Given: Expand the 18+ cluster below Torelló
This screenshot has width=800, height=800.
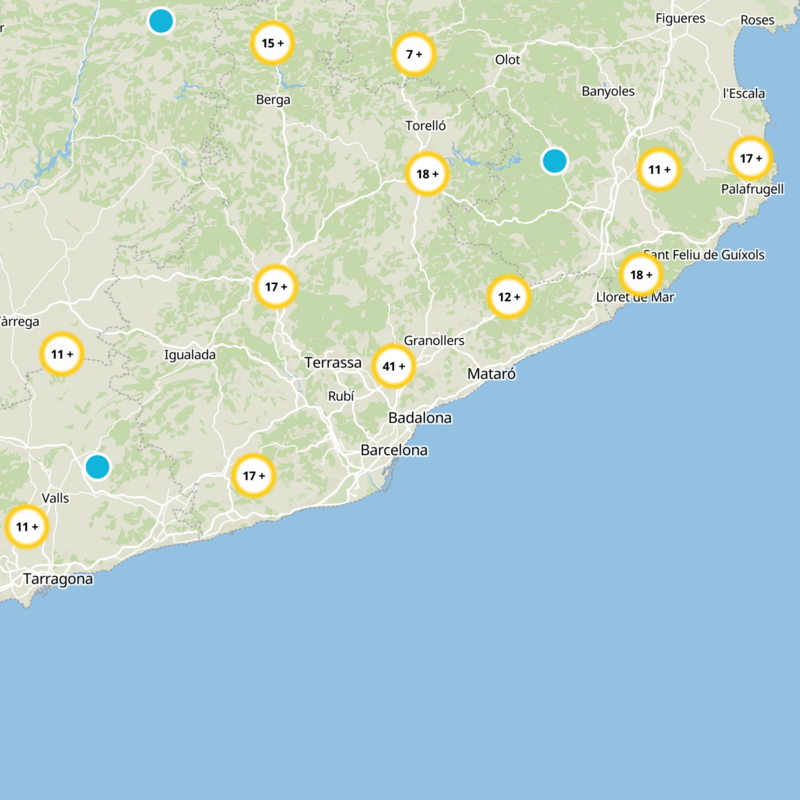Looking at the screenshot, I should click(427, 174).
